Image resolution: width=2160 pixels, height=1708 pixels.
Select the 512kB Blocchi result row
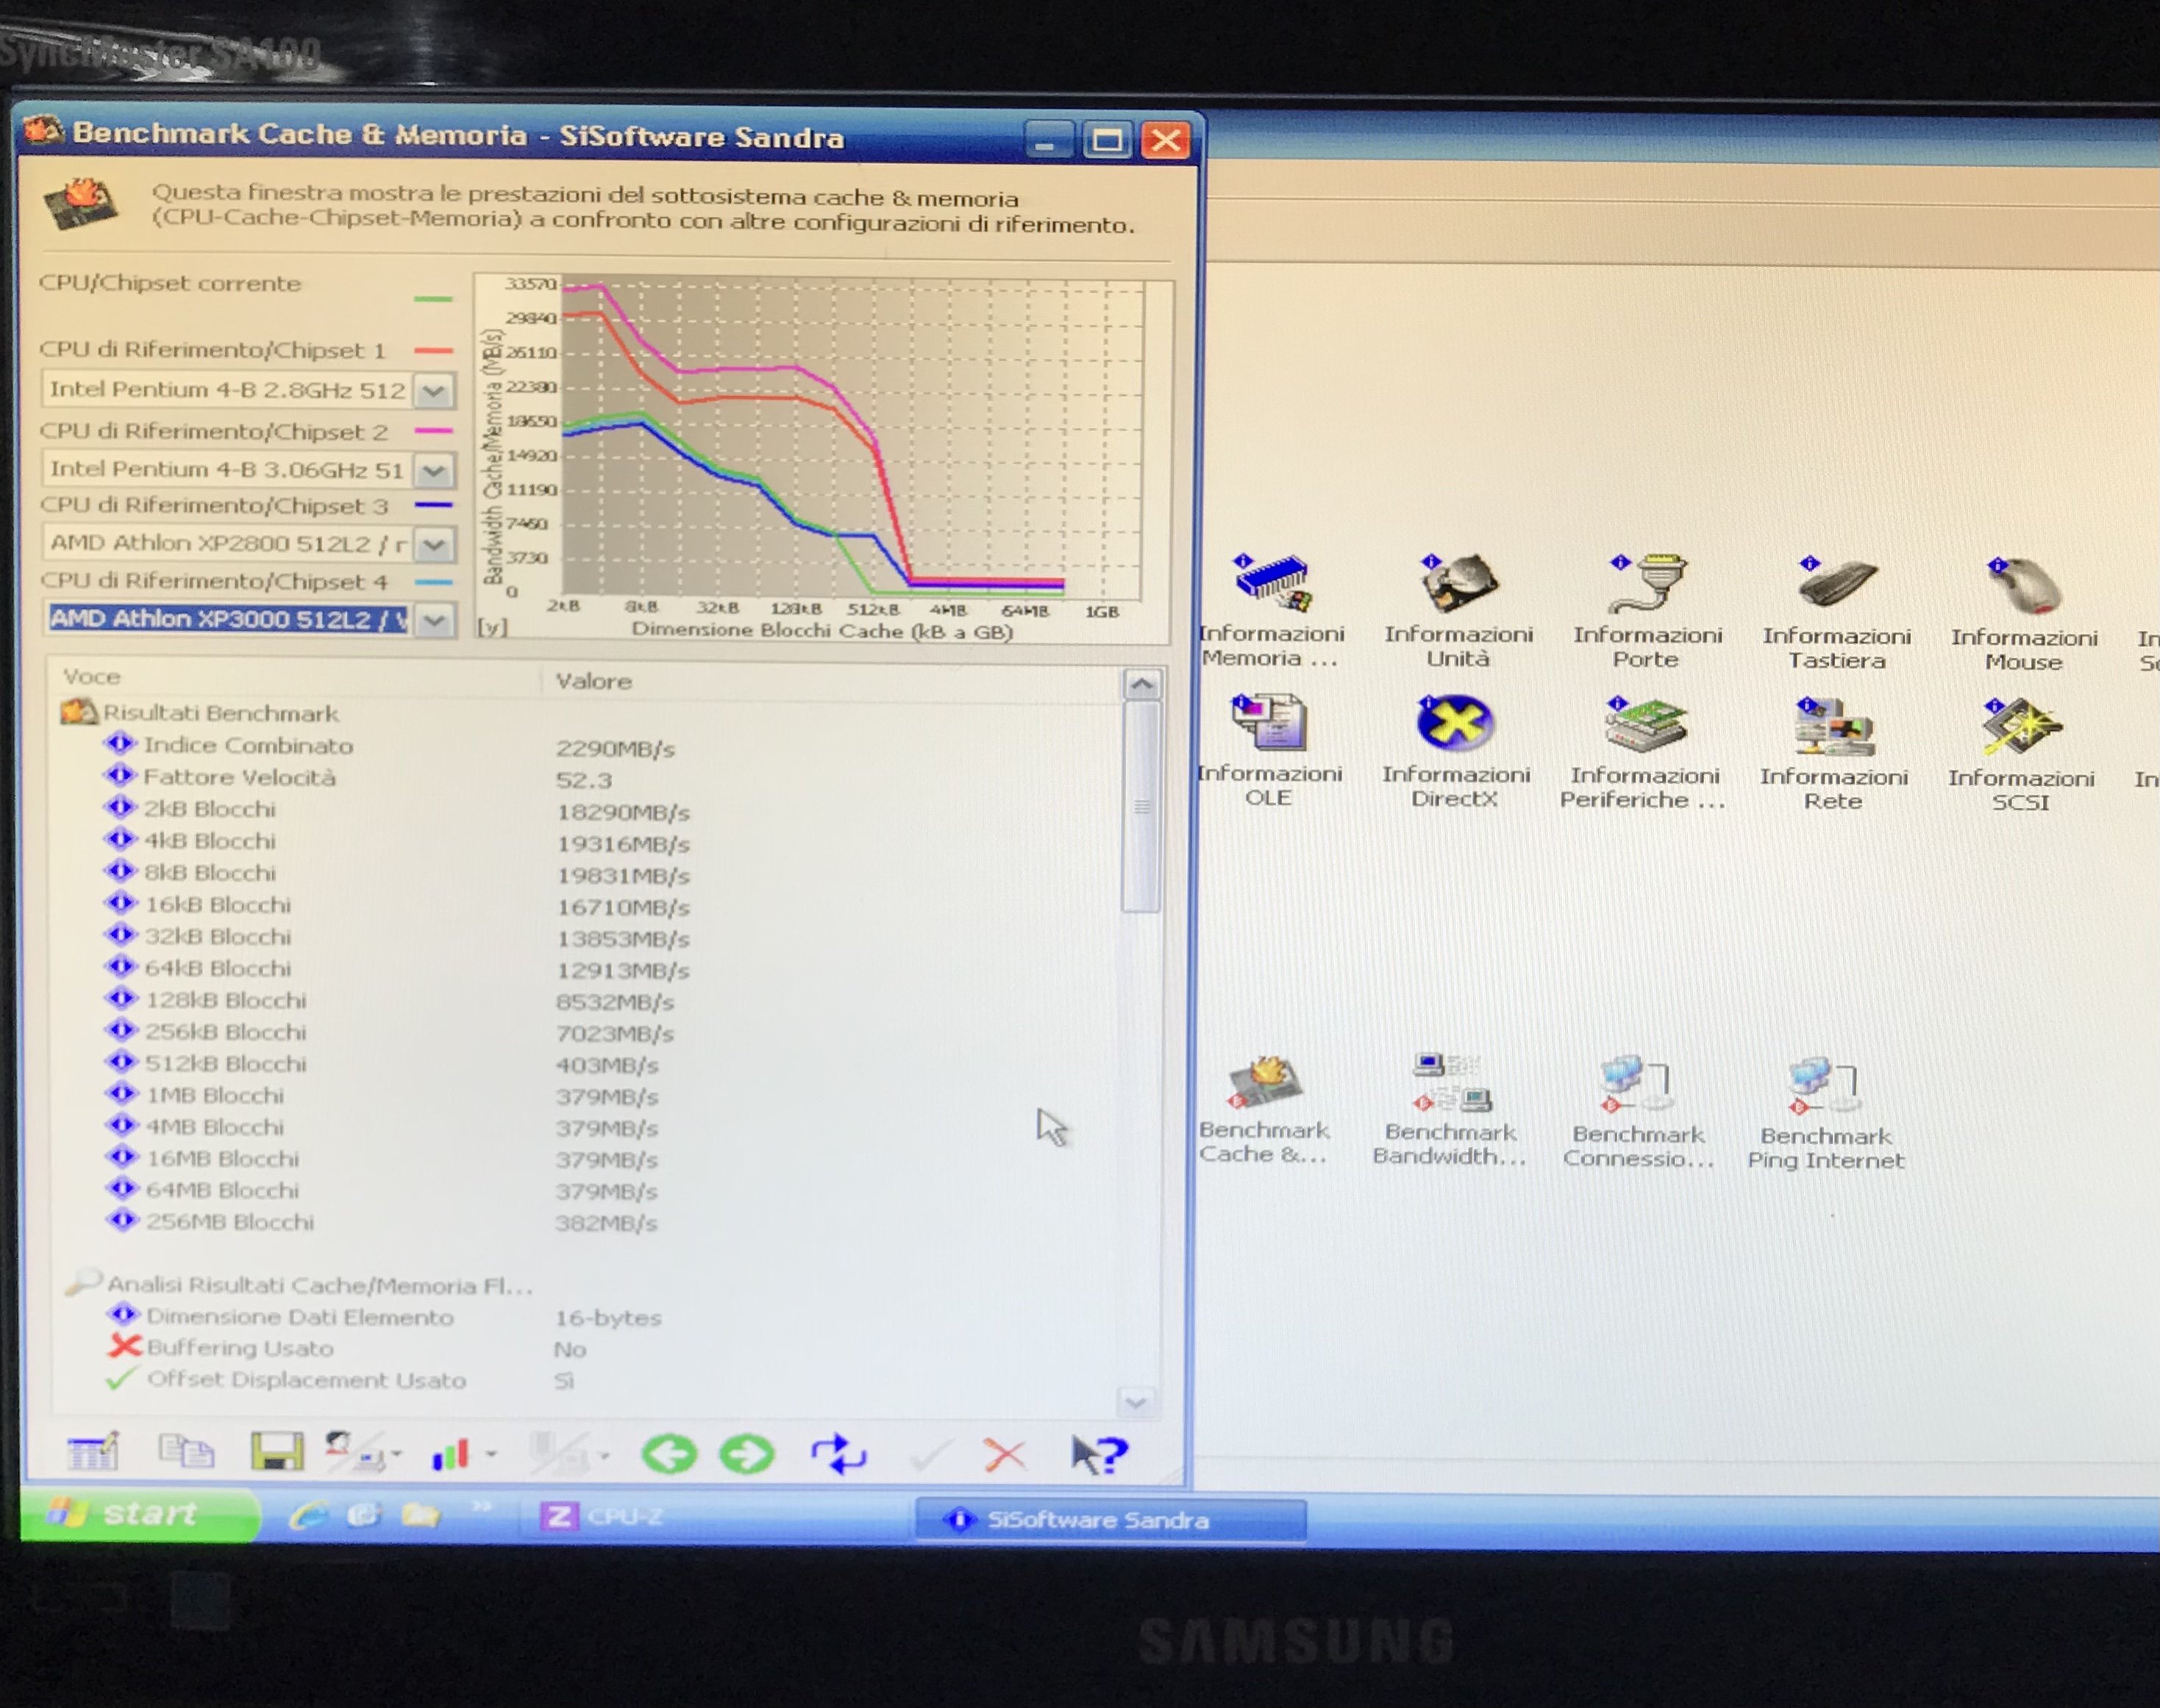(x=225, y=1064)
